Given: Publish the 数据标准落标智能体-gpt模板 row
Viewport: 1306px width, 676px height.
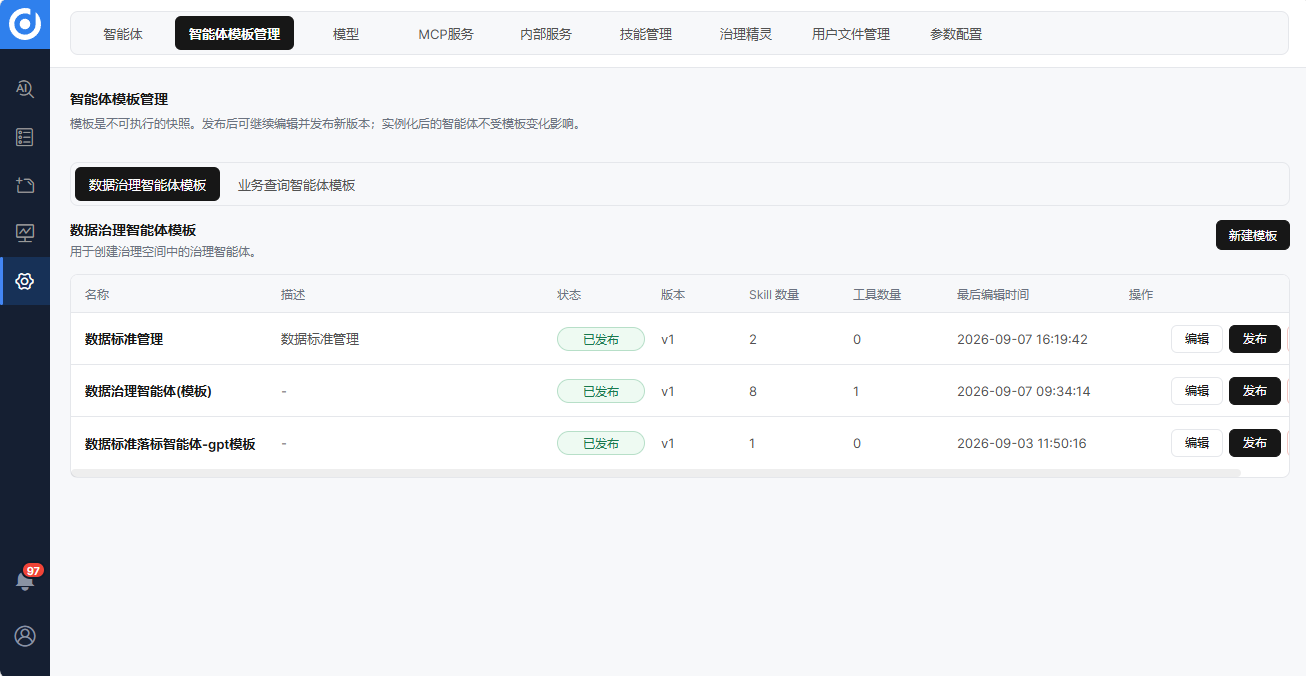Looking at the screenshot, I should coord(1255,443).
